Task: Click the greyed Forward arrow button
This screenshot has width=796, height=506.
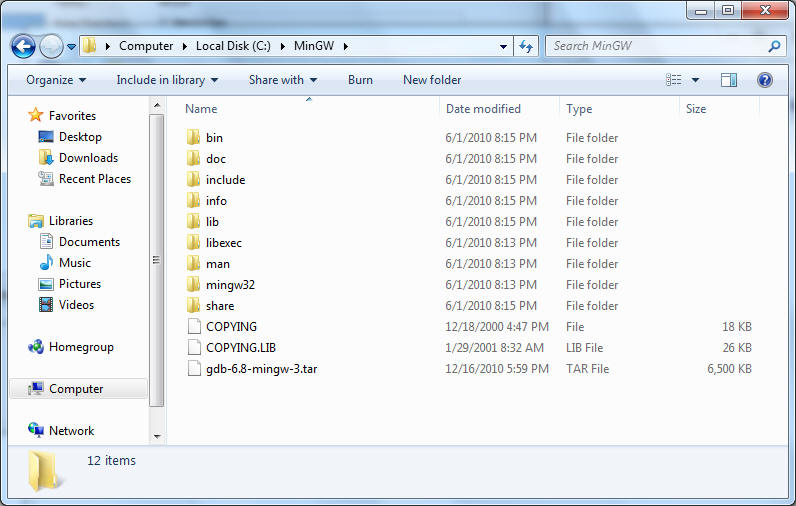Action: [51, 47]
